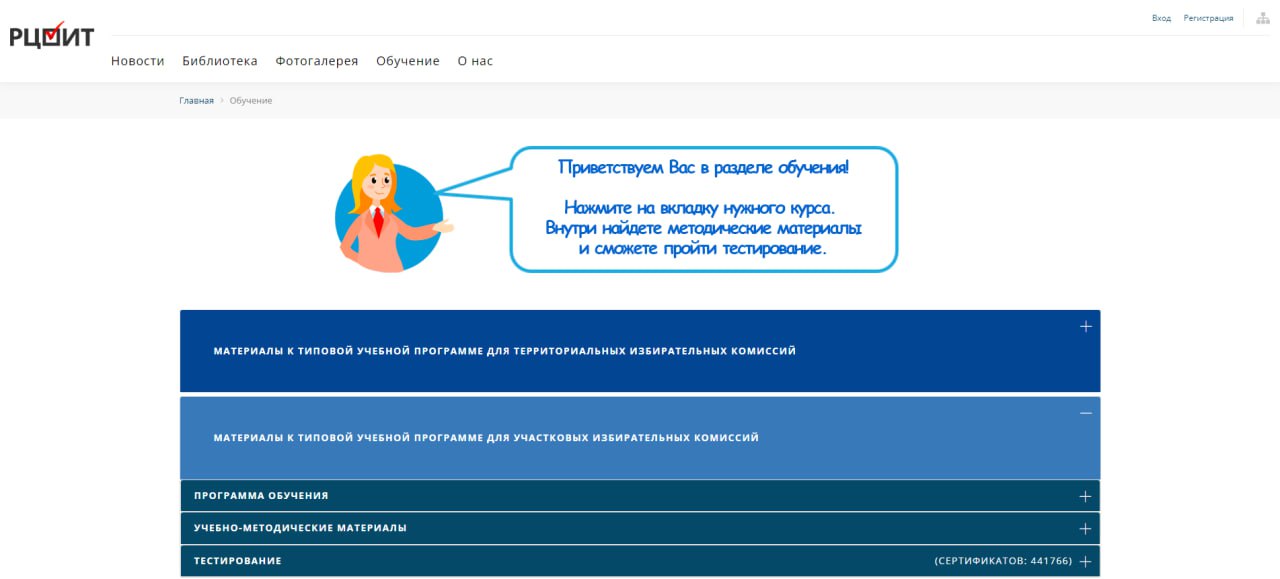Click plus icon in Тестирование row
Screen dimensions: 1280x579
tap(1085, 561)
